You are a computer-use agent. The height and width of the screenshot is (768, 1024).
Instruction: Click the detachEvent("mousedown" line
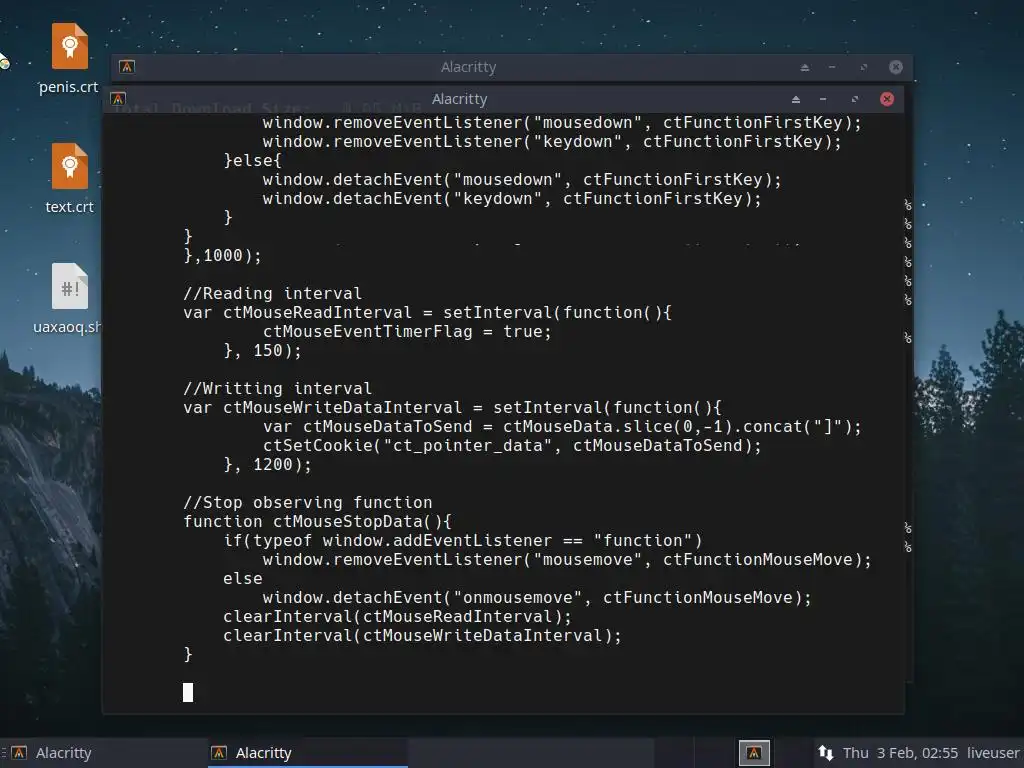pos(522,180)
